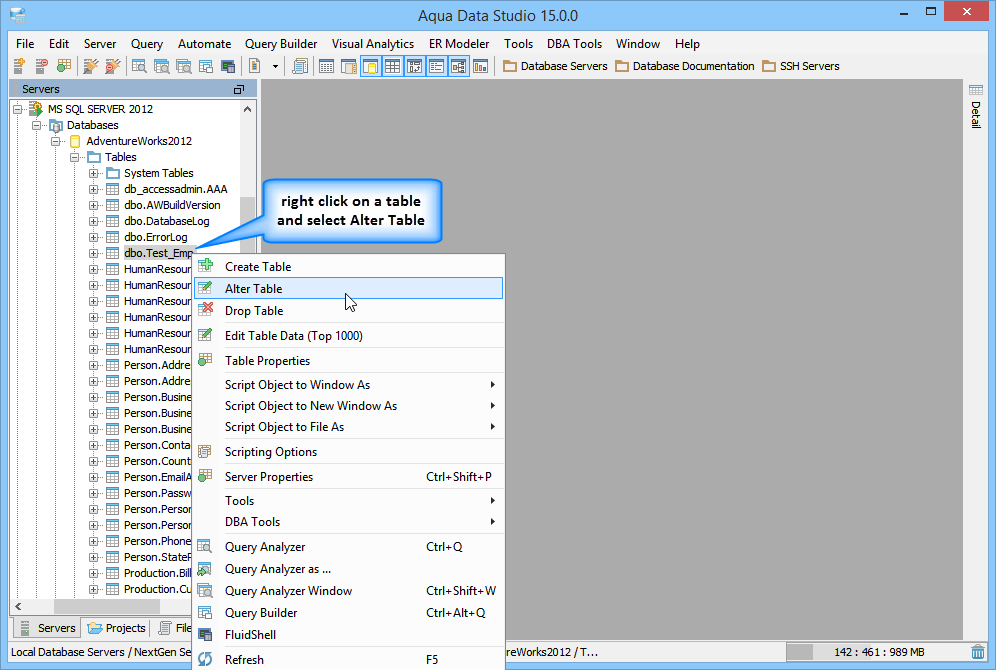
Task: Choose Query Analyzer Window in context menu
Action: coord(349,591)
